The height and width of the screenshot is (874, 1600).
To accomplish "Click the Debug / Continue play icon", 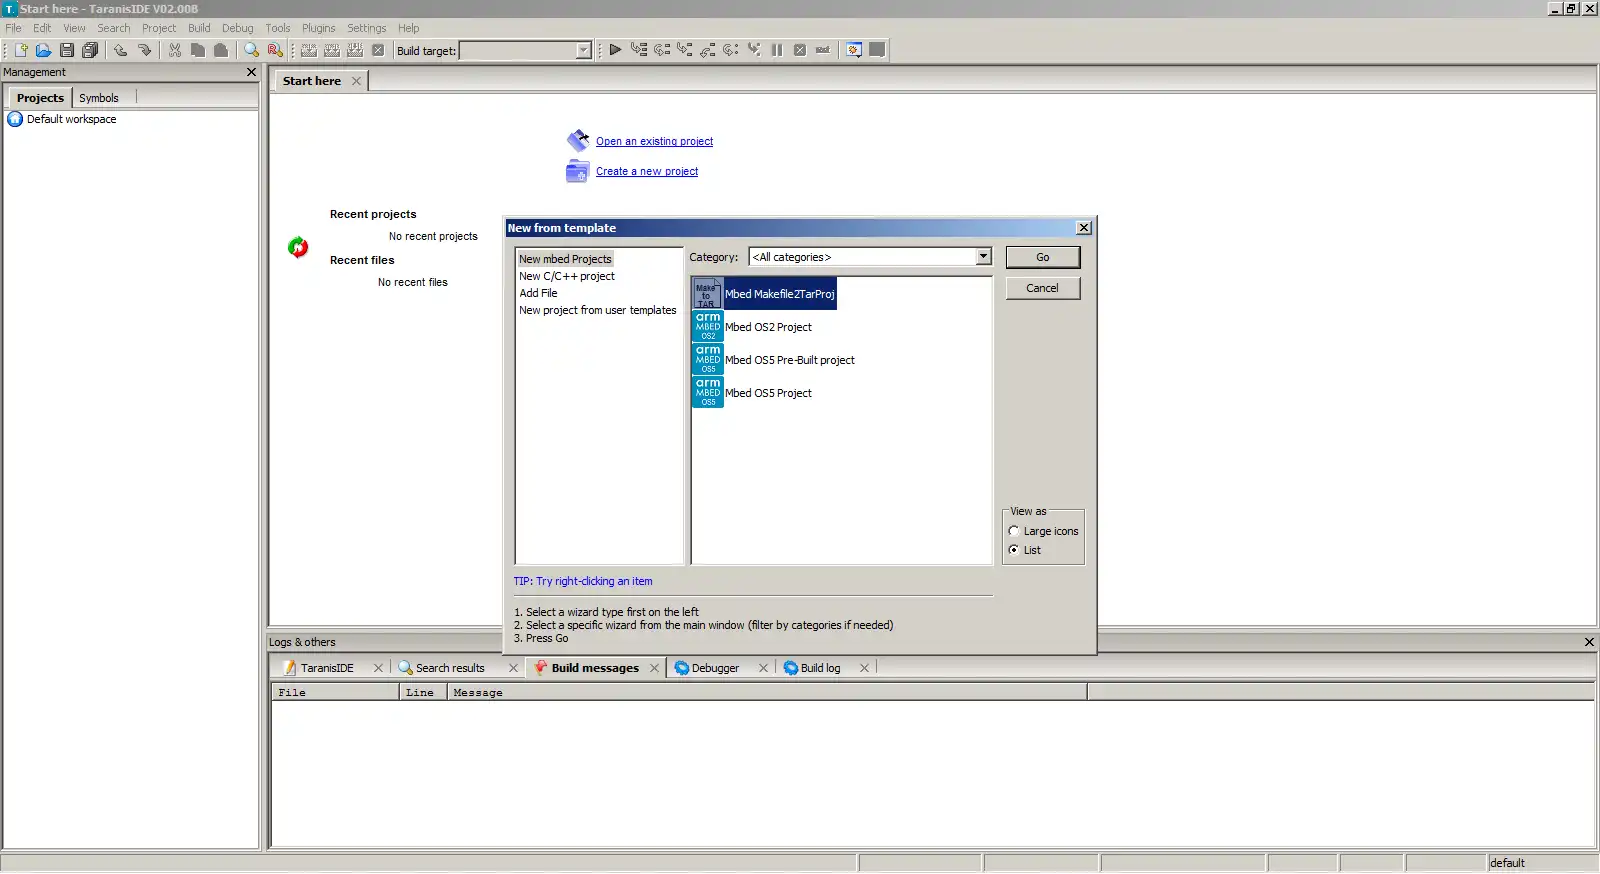I will click(615, 50).
